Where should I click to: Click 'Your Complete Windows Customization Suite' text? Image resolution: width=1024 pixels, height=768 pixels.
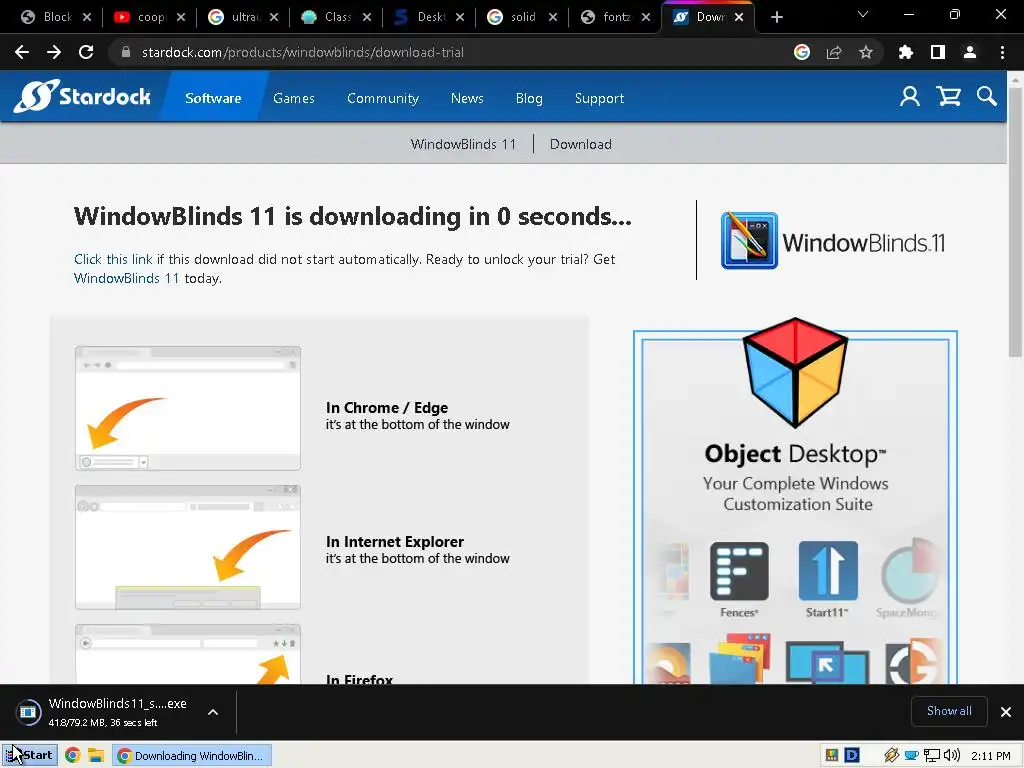[x=796, y=494]
